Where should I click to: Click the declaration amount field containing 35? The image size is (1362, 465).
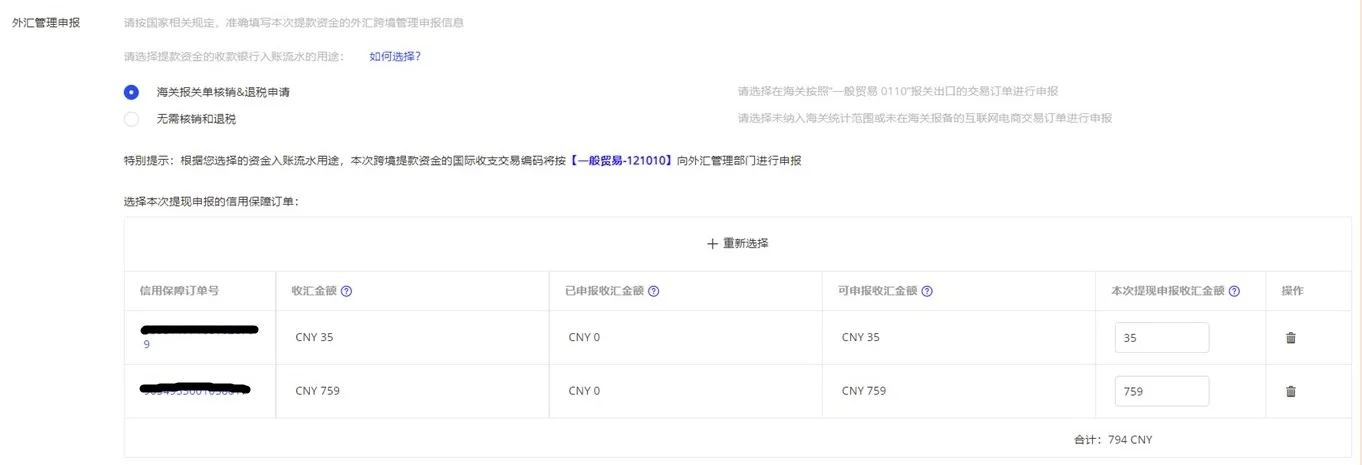click(x=1161, y=338)
